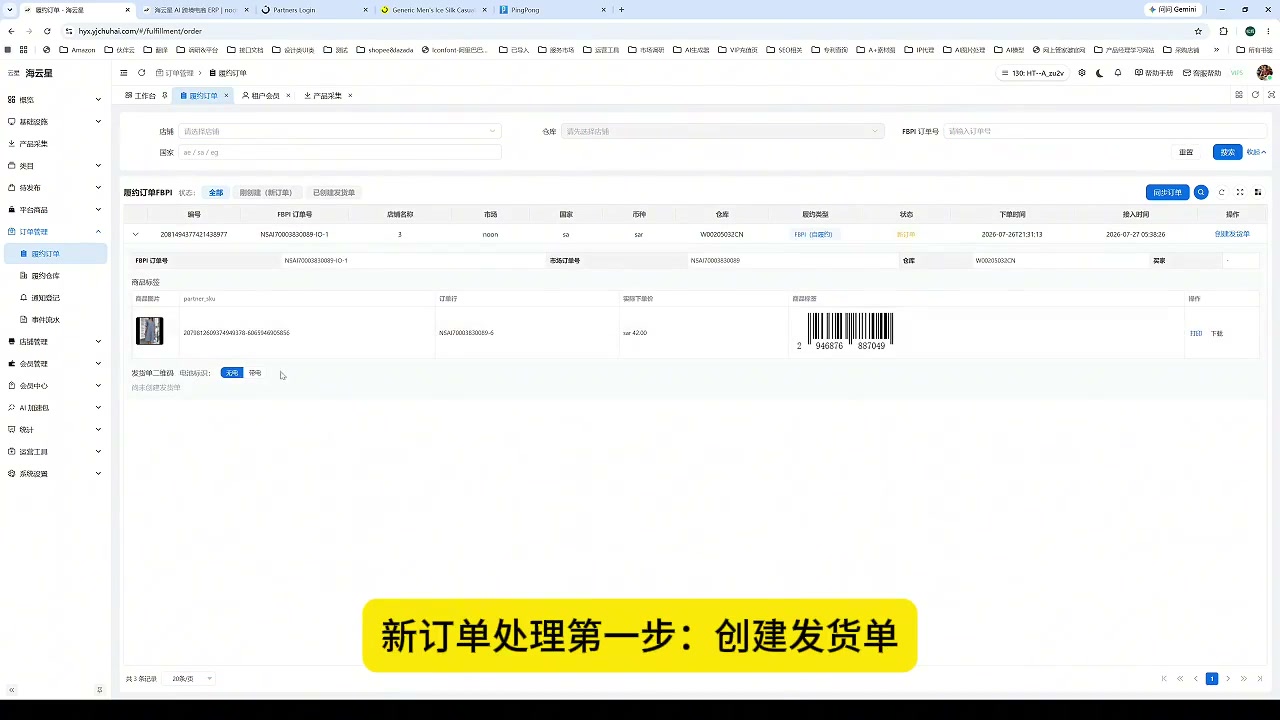Open notifications bell icon
The width and height of the screenshot is (1280, 720).
tap(1118, 73)
